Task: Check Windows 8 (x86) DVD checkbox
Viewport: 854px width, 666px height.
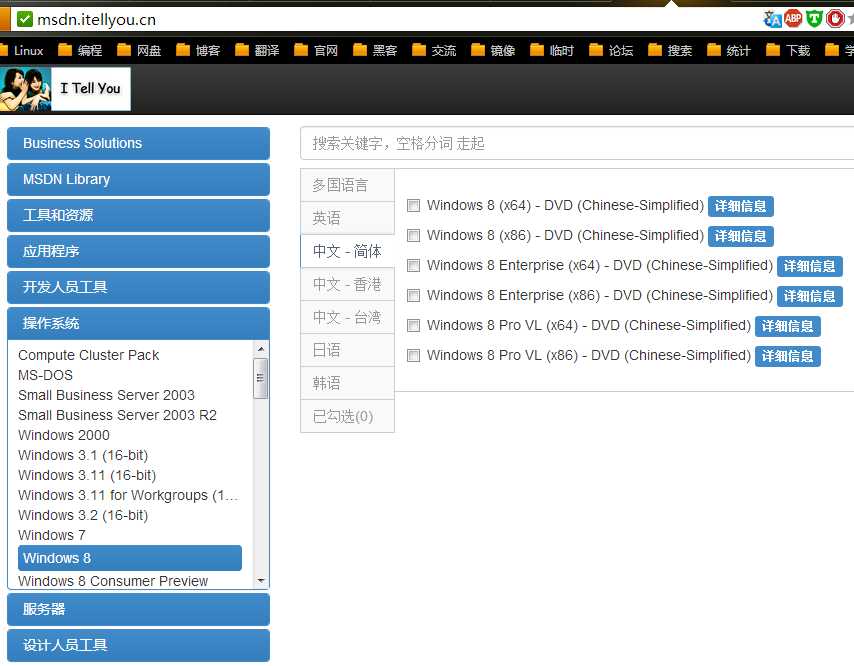Action: 413,235
